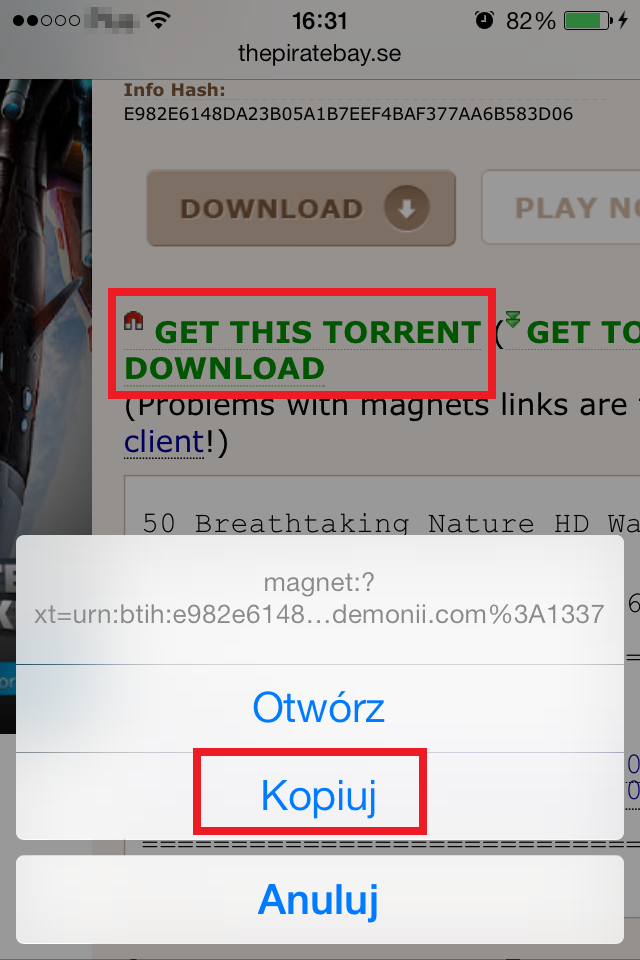Choose Otwórz in the action sheet

coord(320,708)
